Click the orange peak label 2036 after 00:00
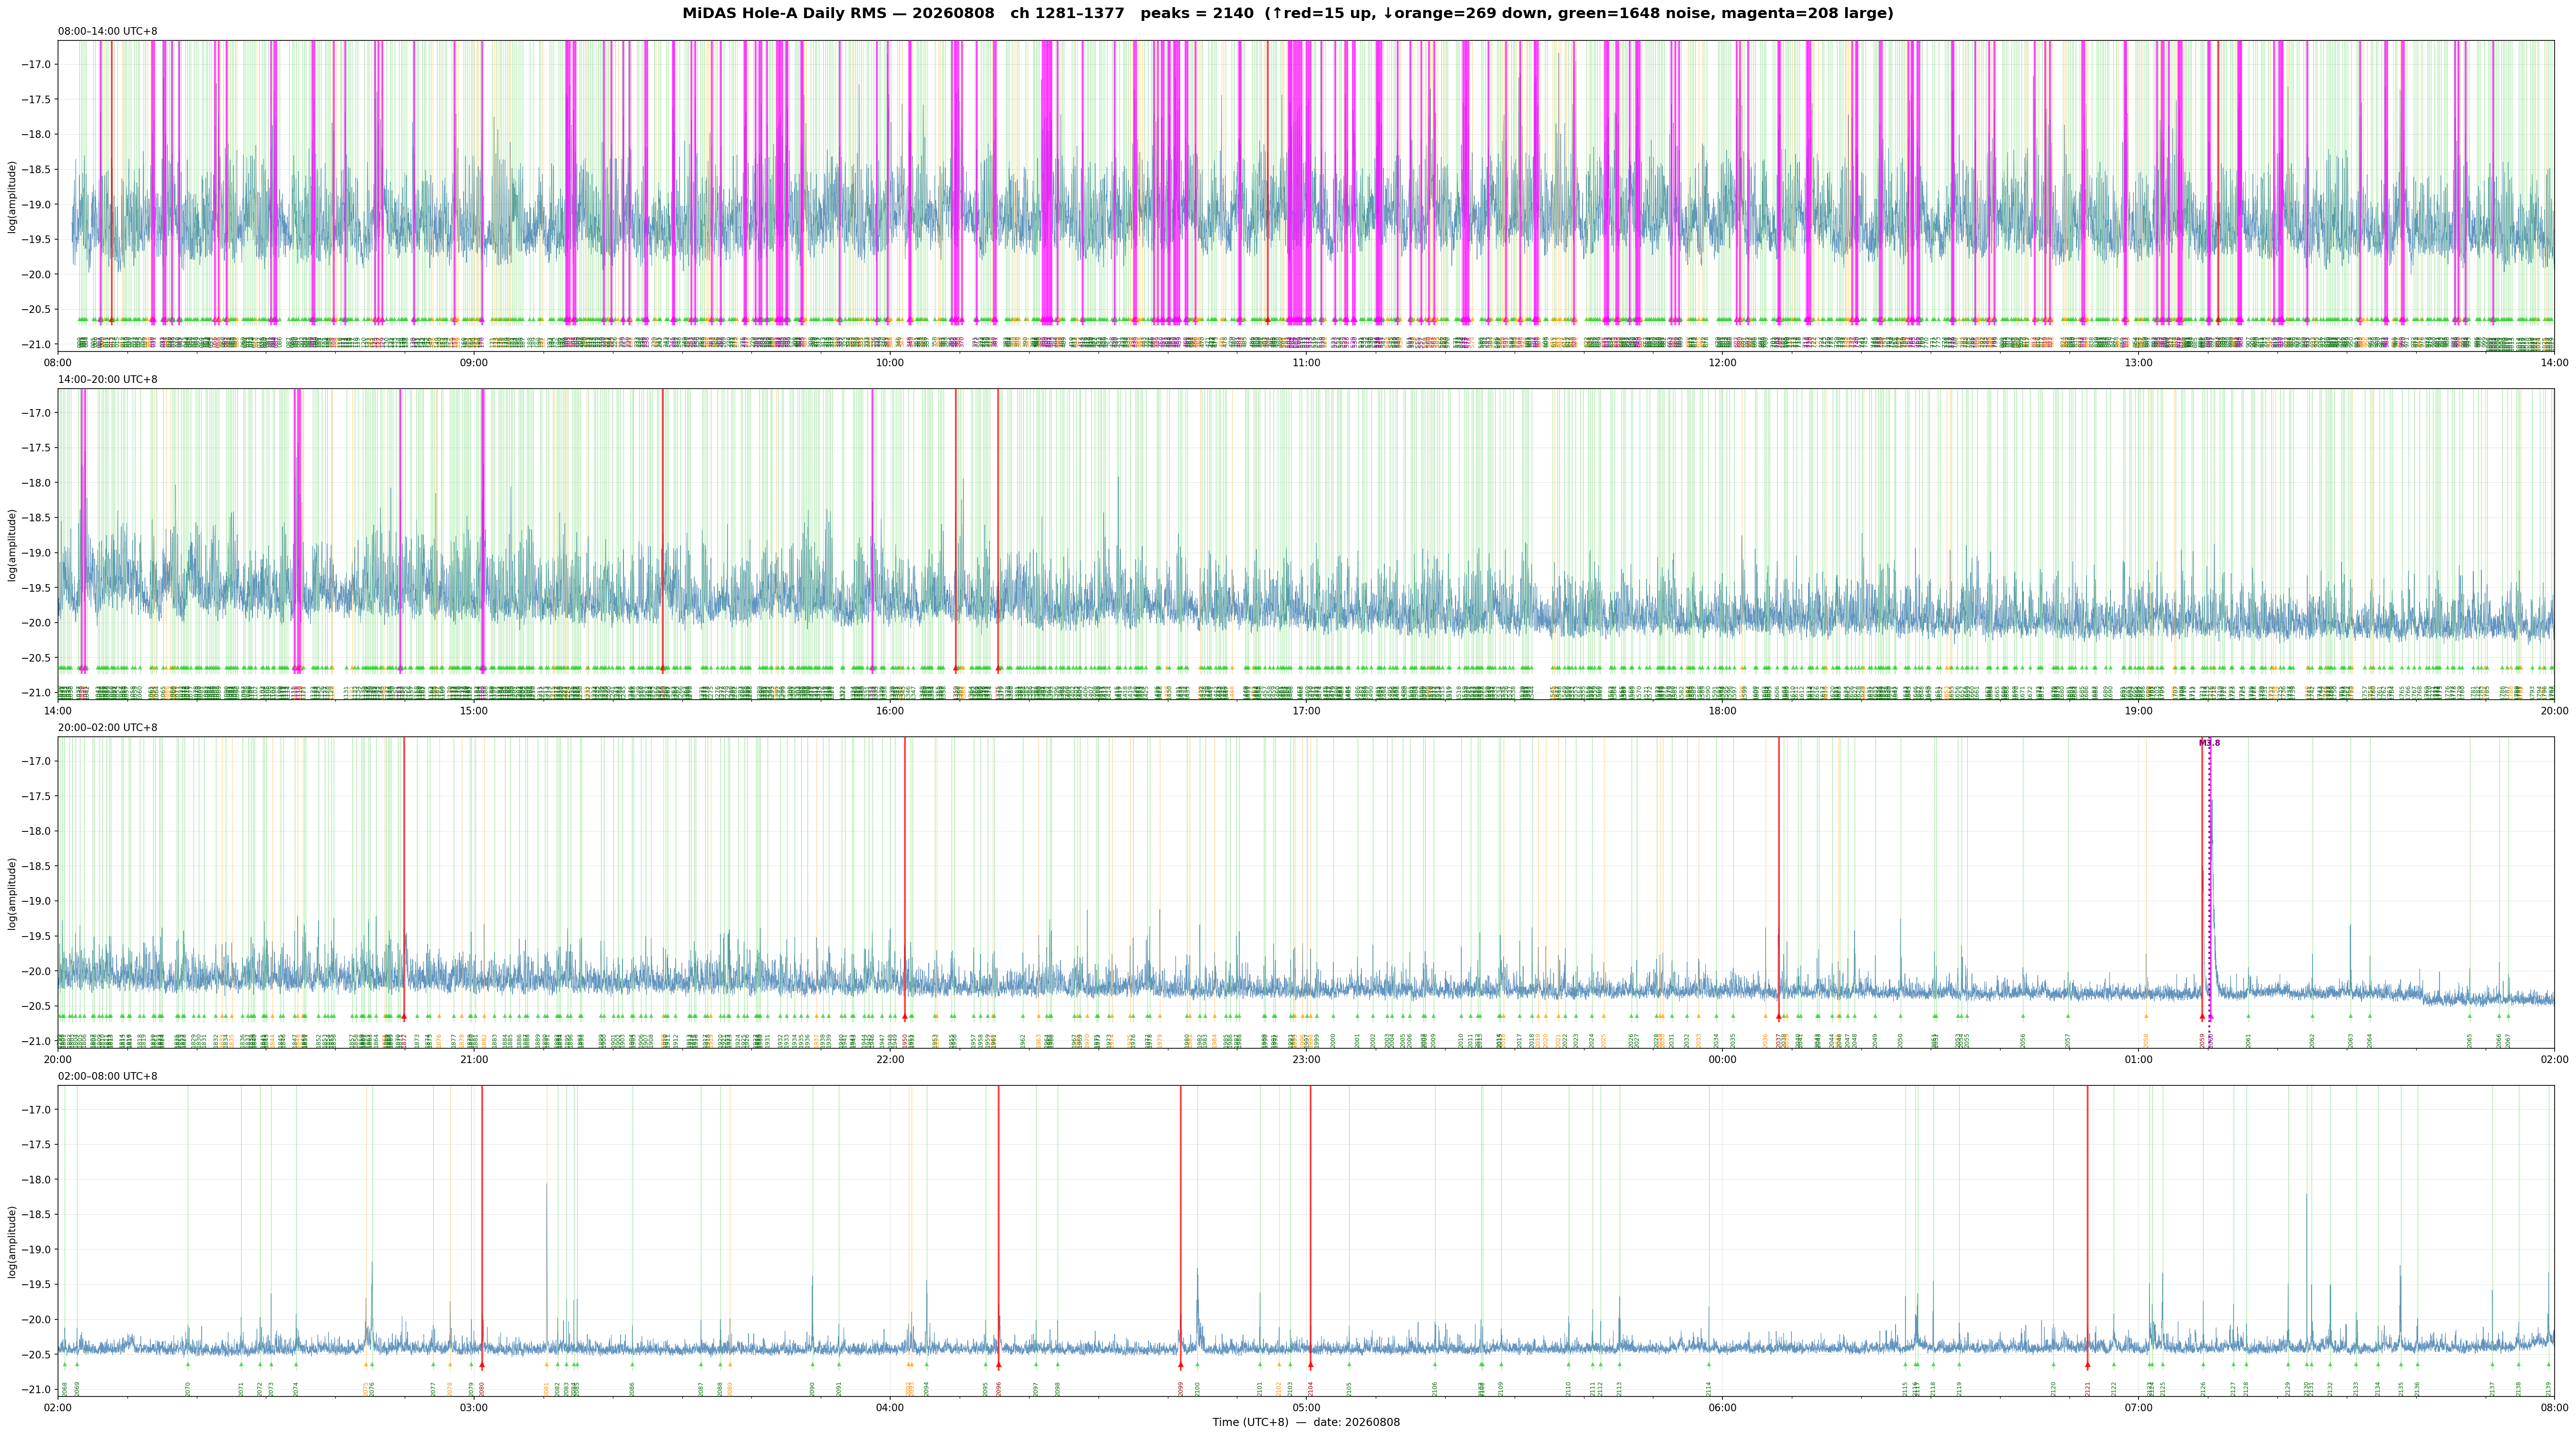2576x1435 pixels. (1766, 1041)
